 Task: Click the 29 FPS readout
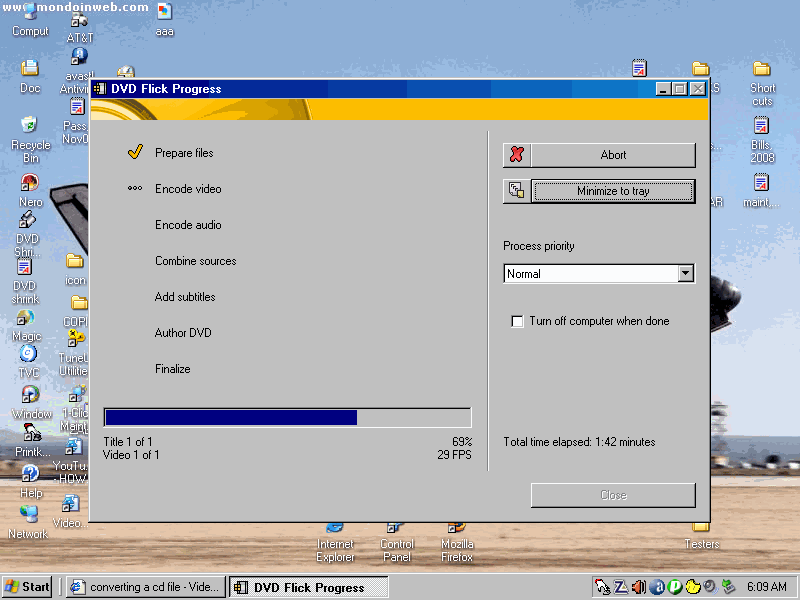455,455
